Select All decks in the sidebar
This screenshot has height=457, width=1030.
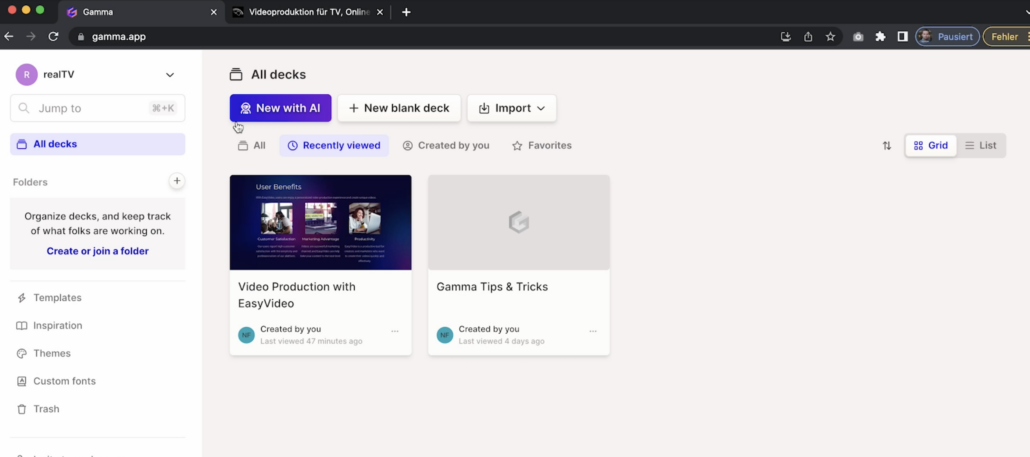(98, 144)
